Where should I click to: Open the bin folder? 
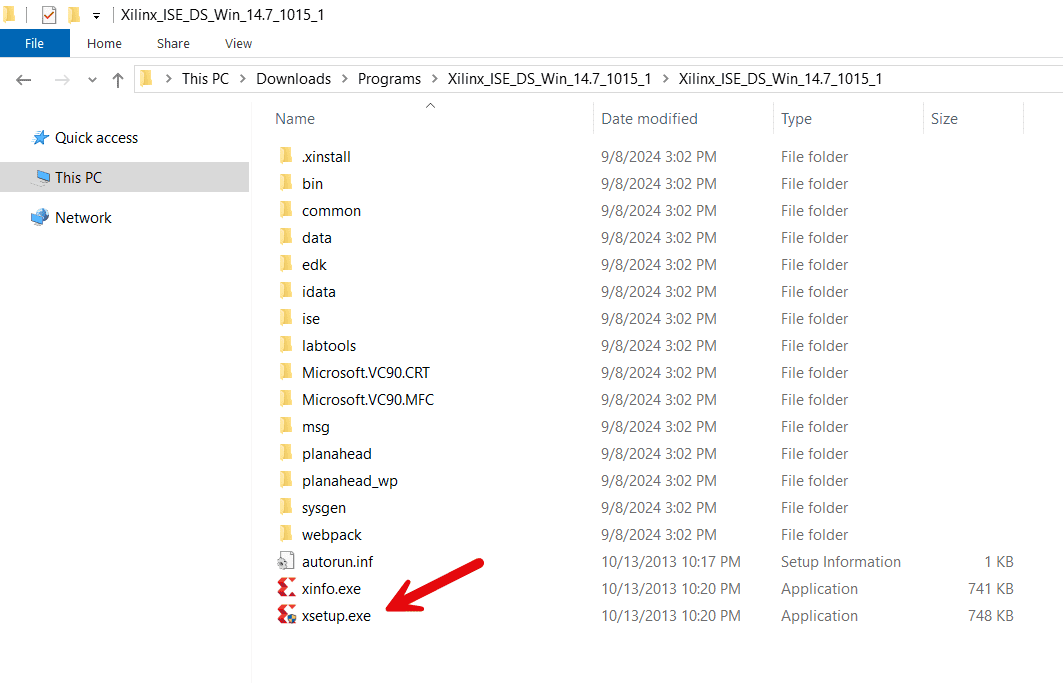click(313, 183)
